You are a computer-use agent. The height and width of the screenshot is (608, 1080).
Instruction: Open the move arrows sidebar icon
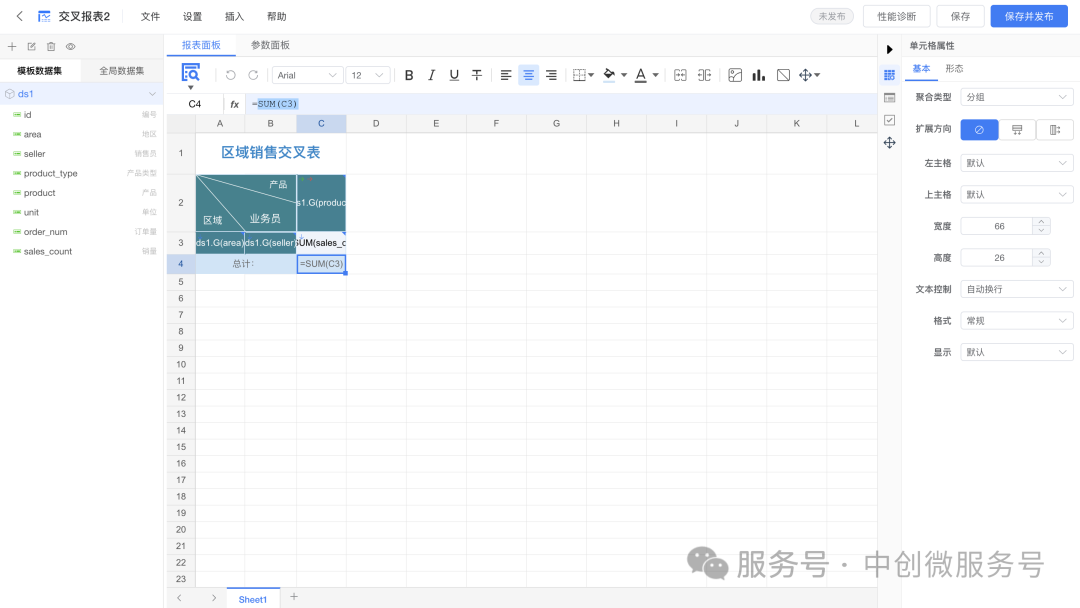(889, 143)
